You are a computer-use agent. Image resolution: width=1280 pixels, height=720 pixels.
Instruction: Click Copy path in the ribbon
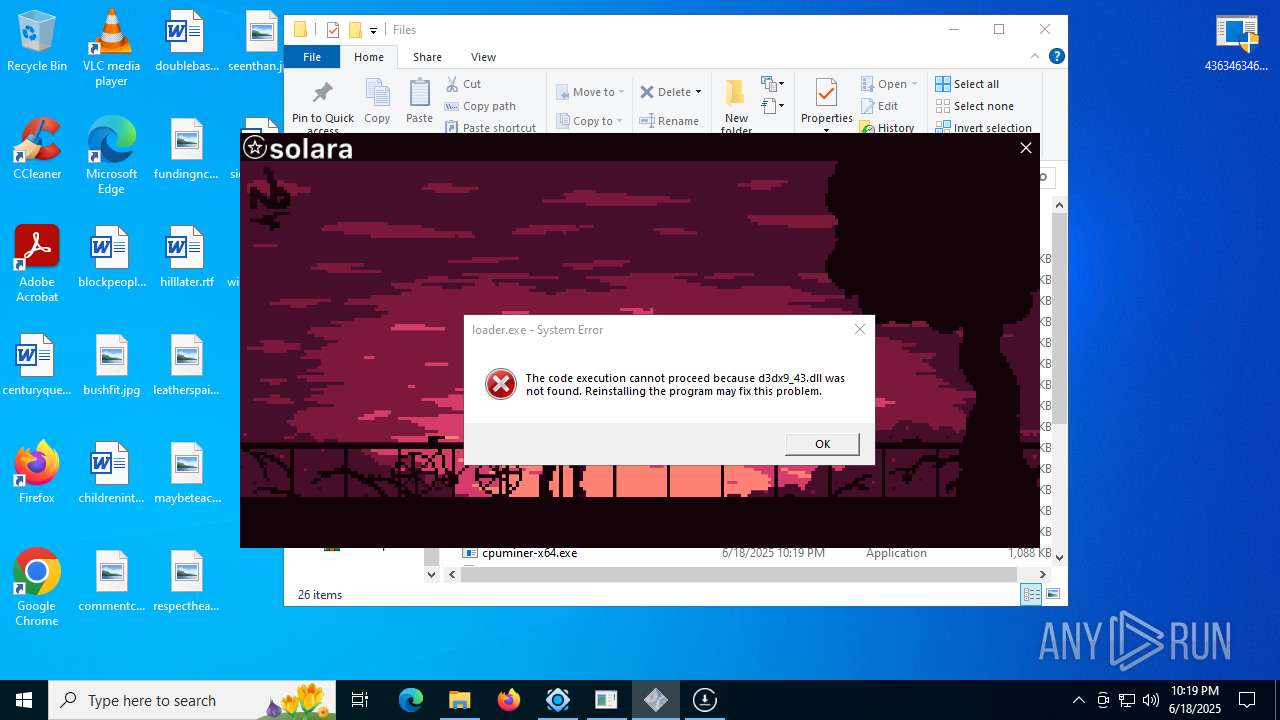click(480, 106)
